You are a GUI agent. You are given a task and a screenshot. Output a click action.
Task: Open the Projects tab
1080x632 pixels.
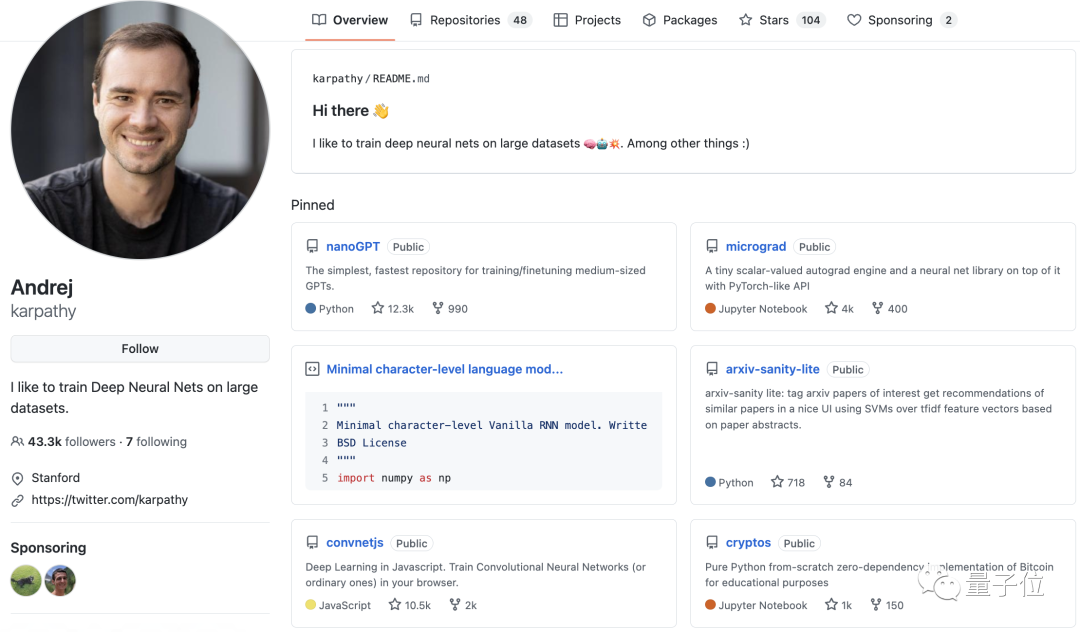[x=587, y=20]
